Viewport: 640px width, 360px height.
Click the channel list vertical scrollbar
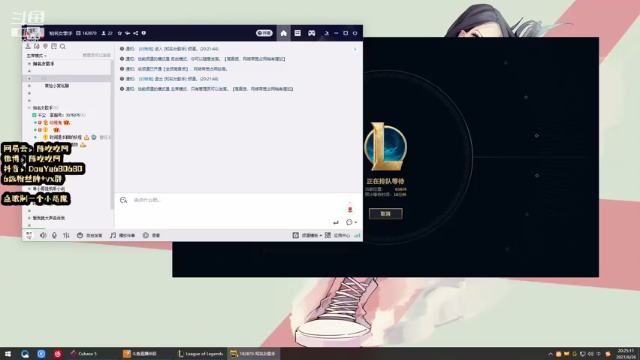pos(112,135)
